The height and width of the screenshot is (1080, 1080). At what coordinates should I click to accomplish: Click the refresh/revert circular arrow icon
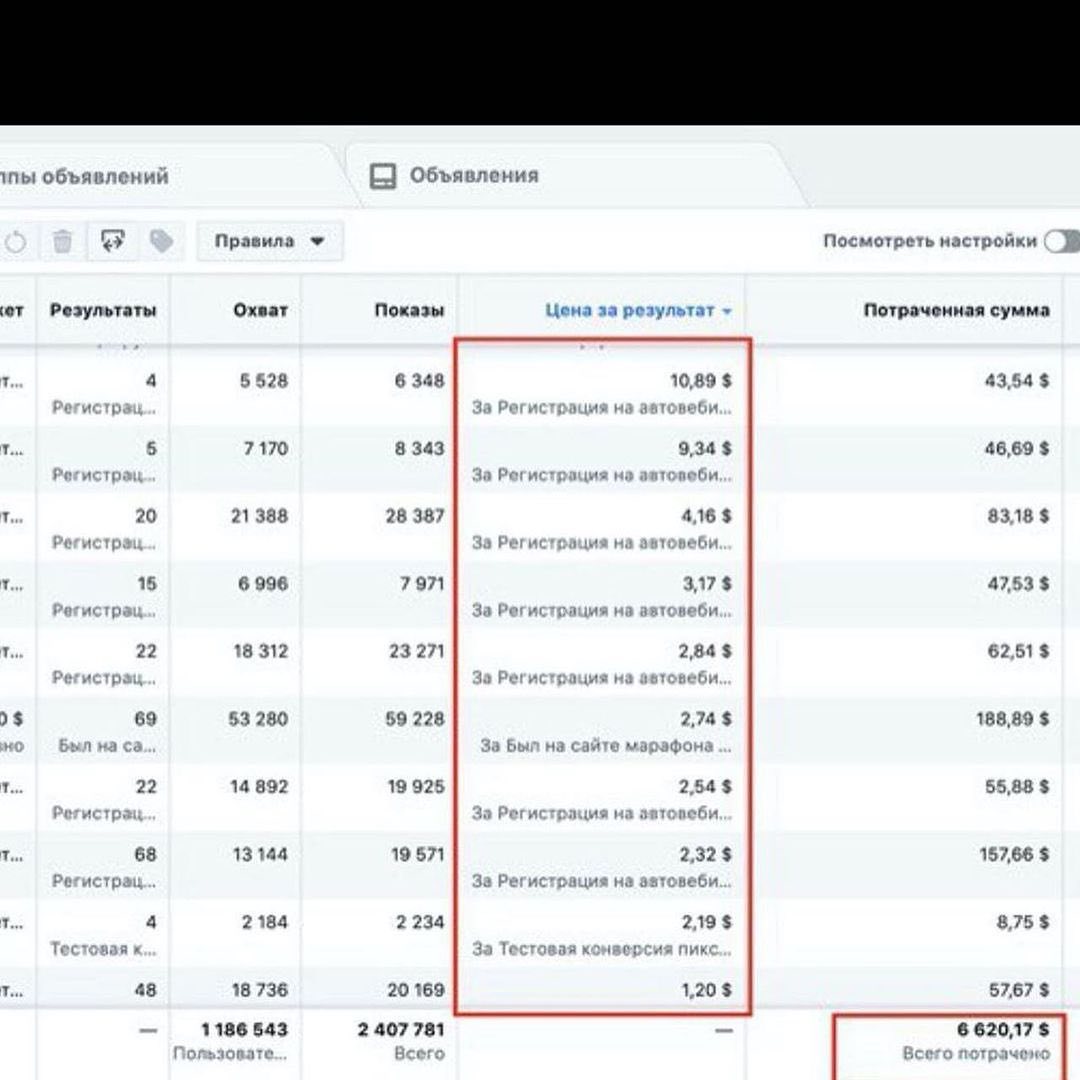[x=15, y=242]
